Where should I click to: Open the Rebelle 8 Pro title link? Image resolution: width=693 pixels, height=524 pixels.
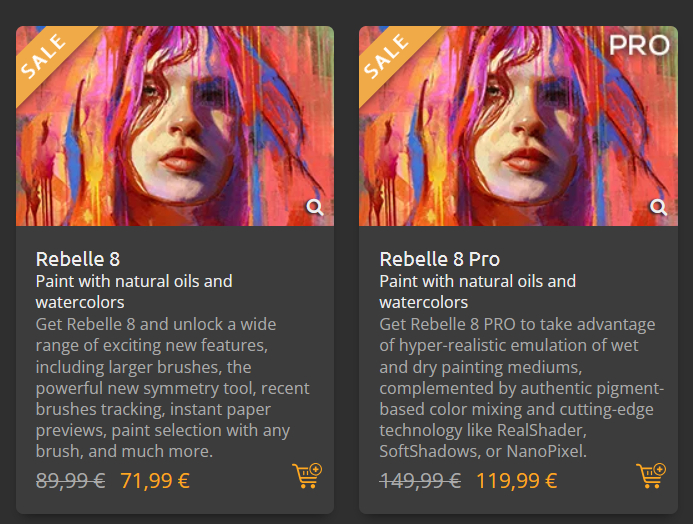pyautogui.click(x=440, y=259)
